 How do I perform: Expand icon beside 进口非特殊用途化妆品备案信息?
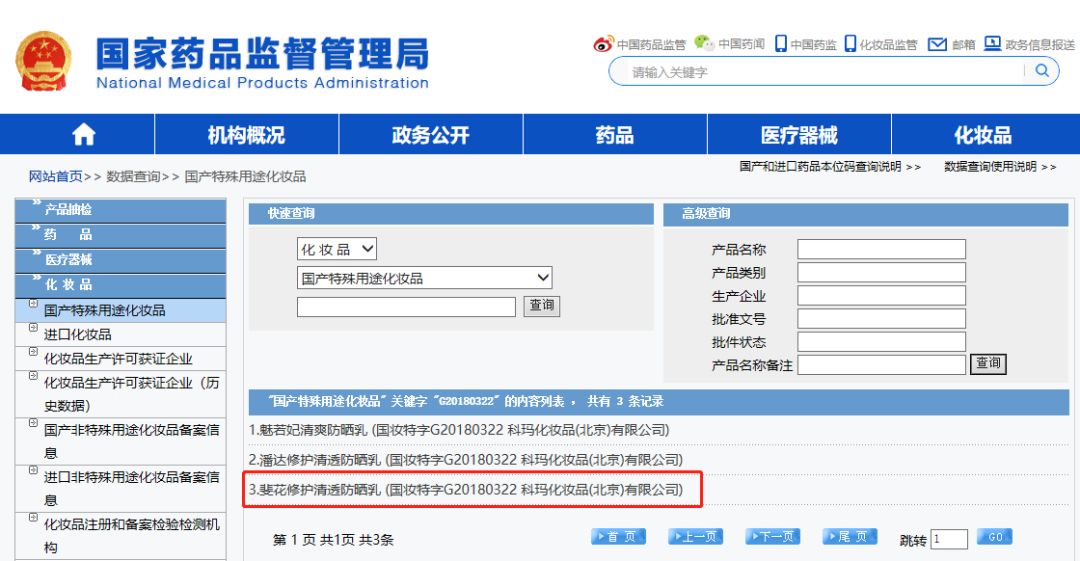coord(33,471)
